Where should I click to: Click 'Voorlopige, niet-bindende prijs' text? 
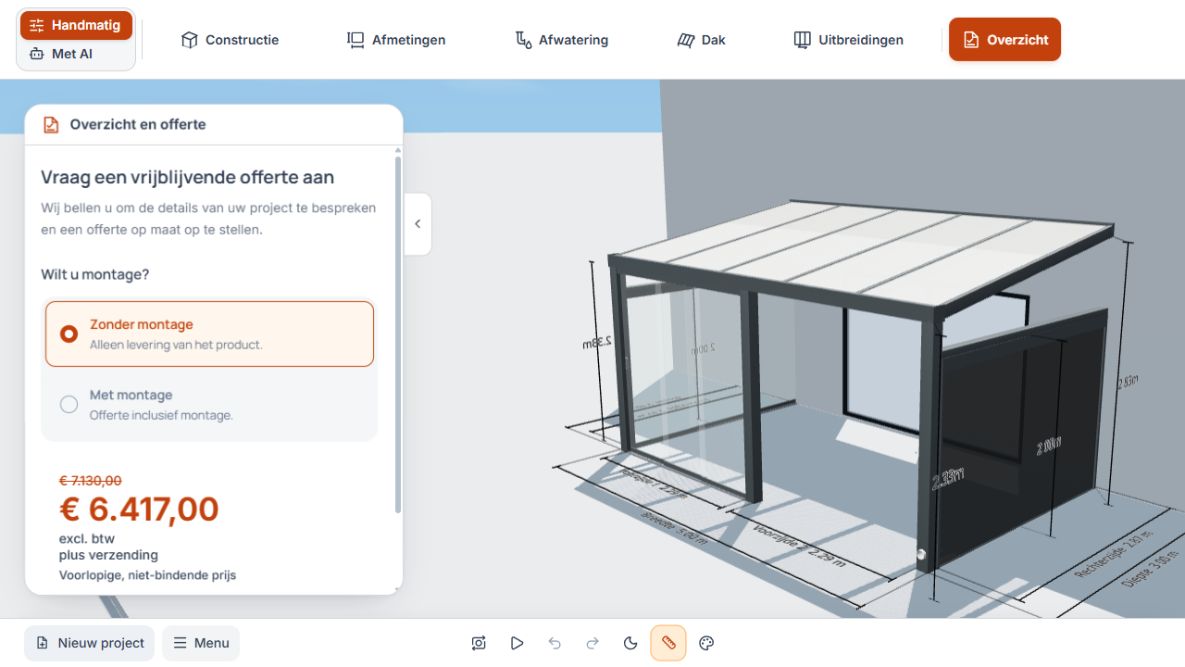tap(147, 575)
